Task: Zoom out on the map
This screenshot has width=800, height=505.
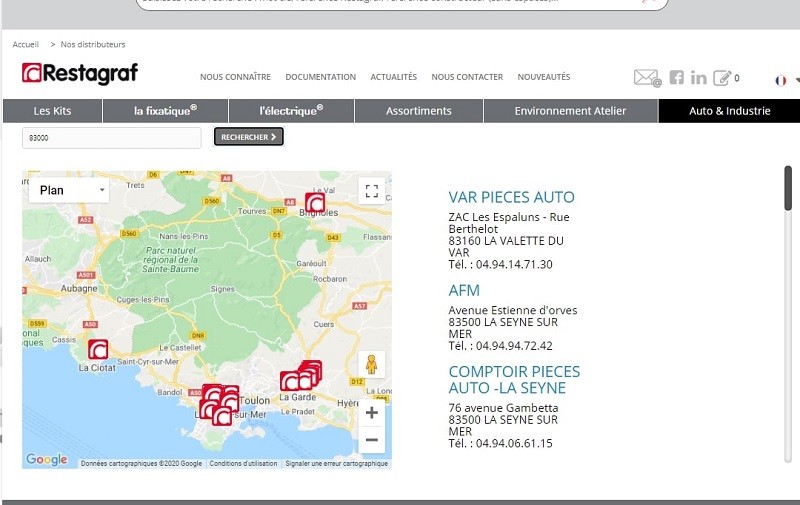Action: coord(372,440)
